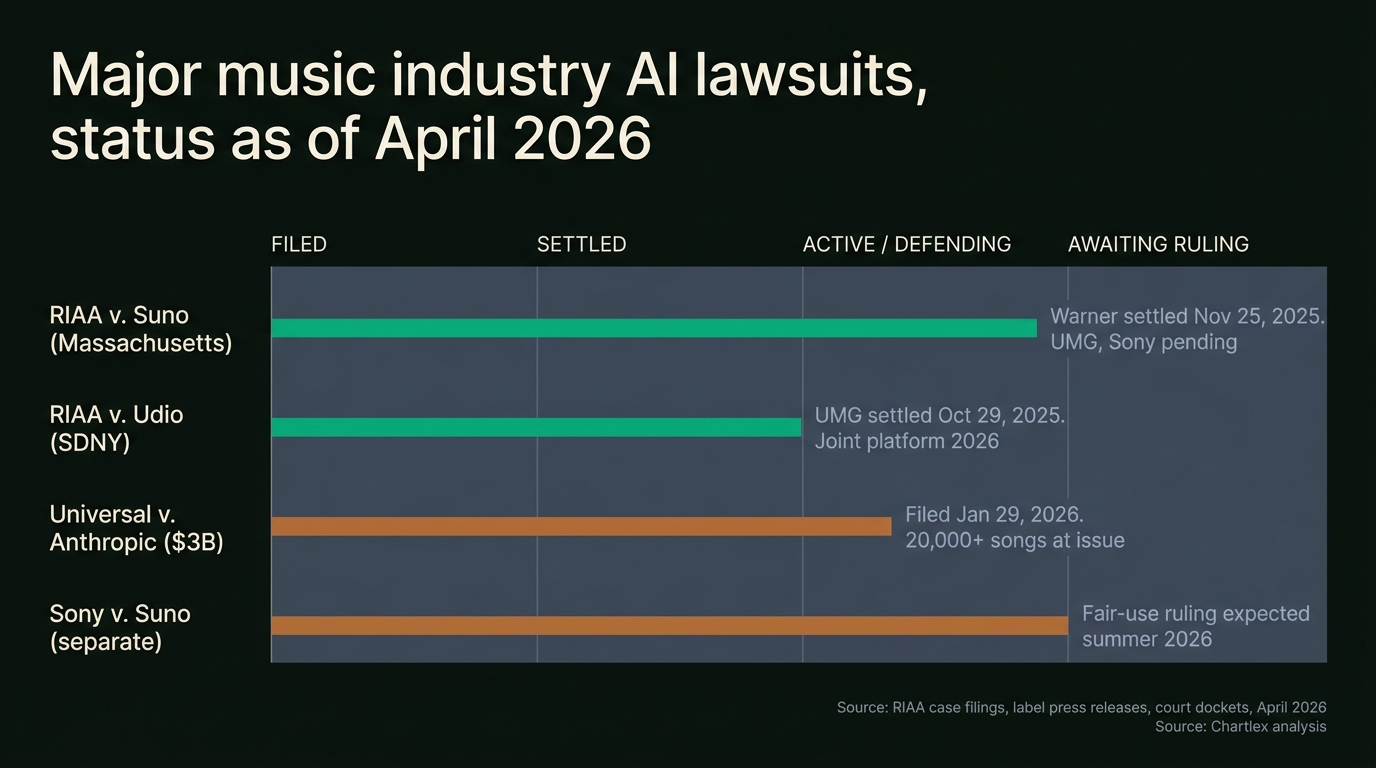Click the RIAA case filings source line
This screenshot has width=1376, height=768.
[1080, 707]
